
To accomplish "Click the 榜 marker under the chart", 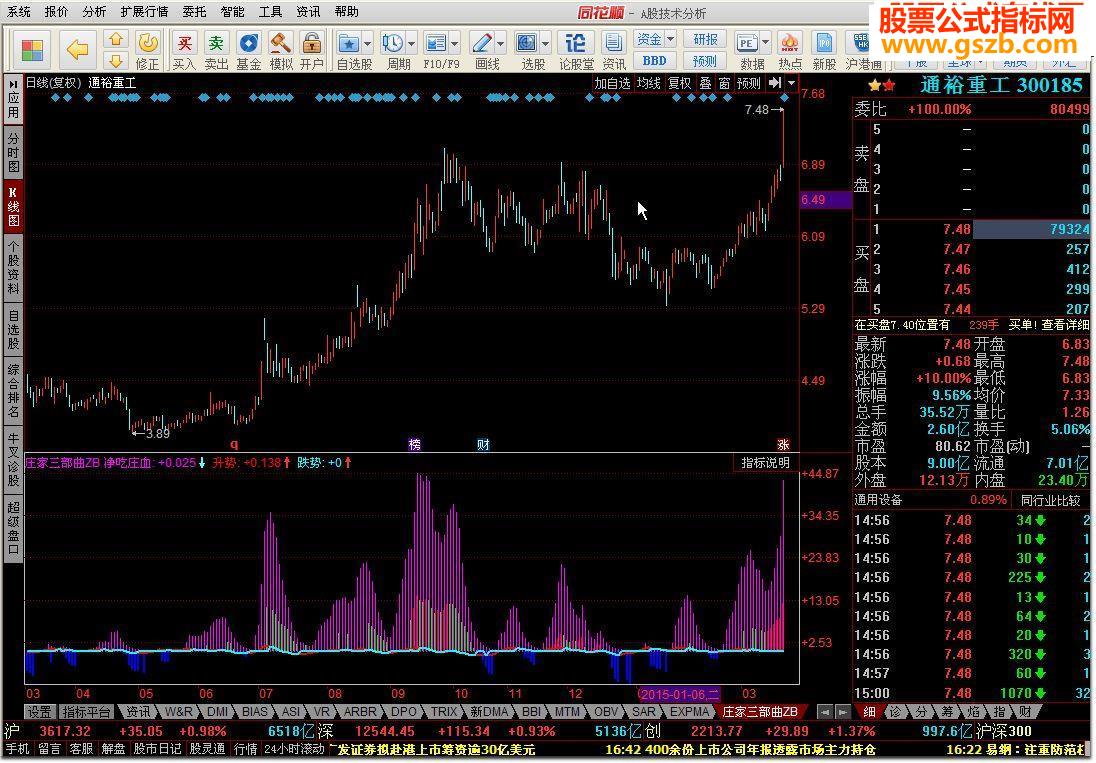I will point(414,444).
